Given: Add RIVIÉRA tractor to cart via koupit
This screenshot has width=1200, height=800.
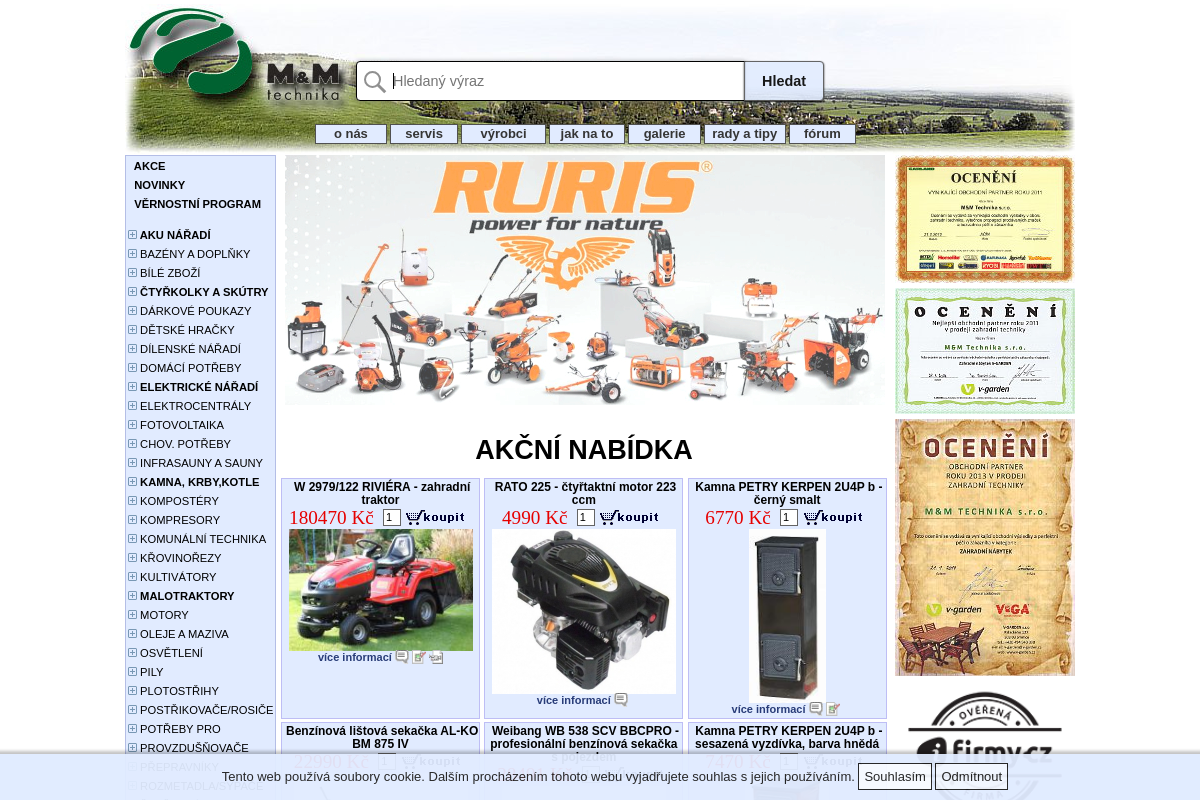Looking at the screenshot, I should pyautogui.click(x=435, y=517).
